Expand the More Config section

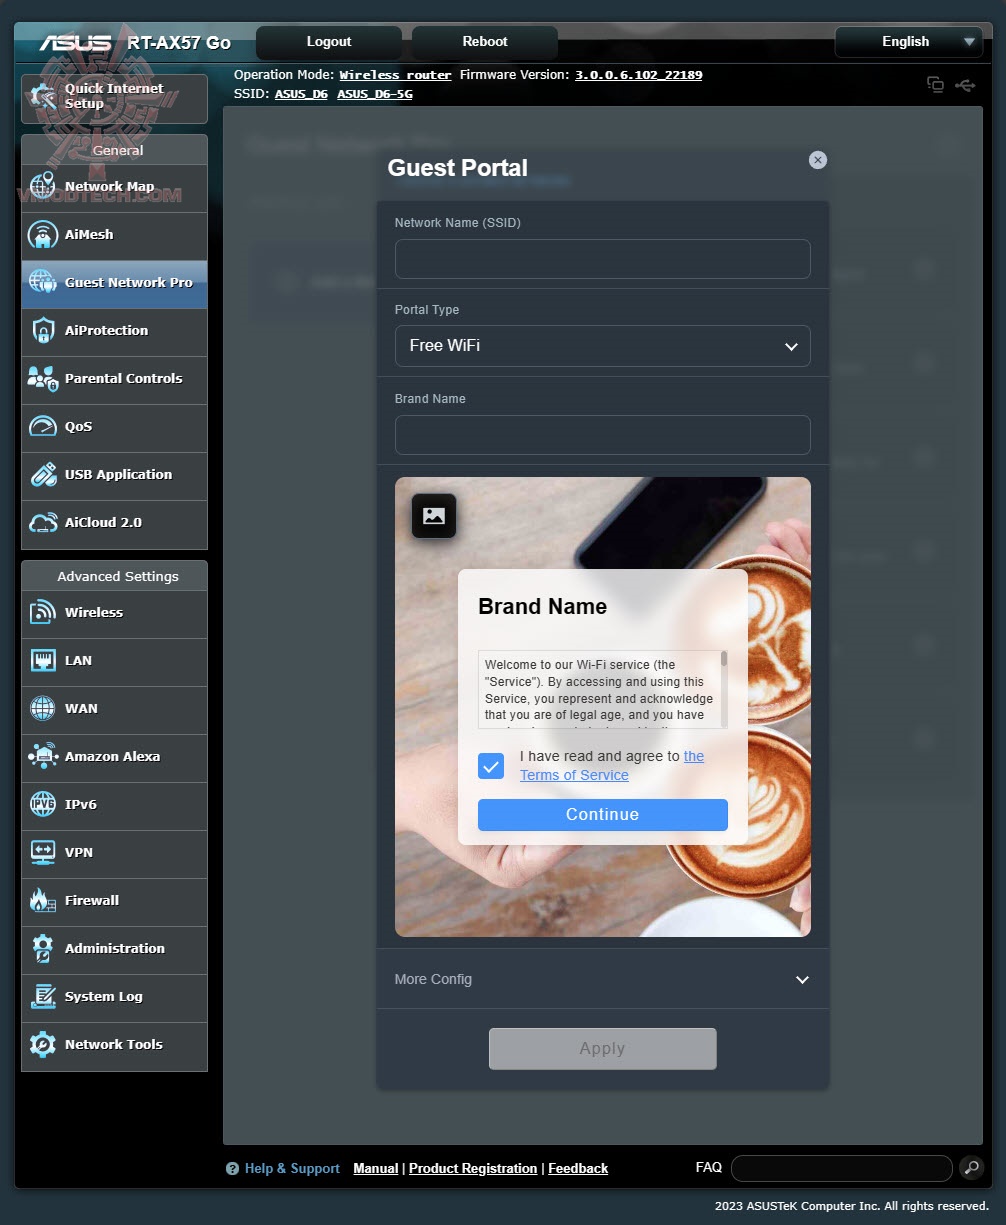point(603,979)
